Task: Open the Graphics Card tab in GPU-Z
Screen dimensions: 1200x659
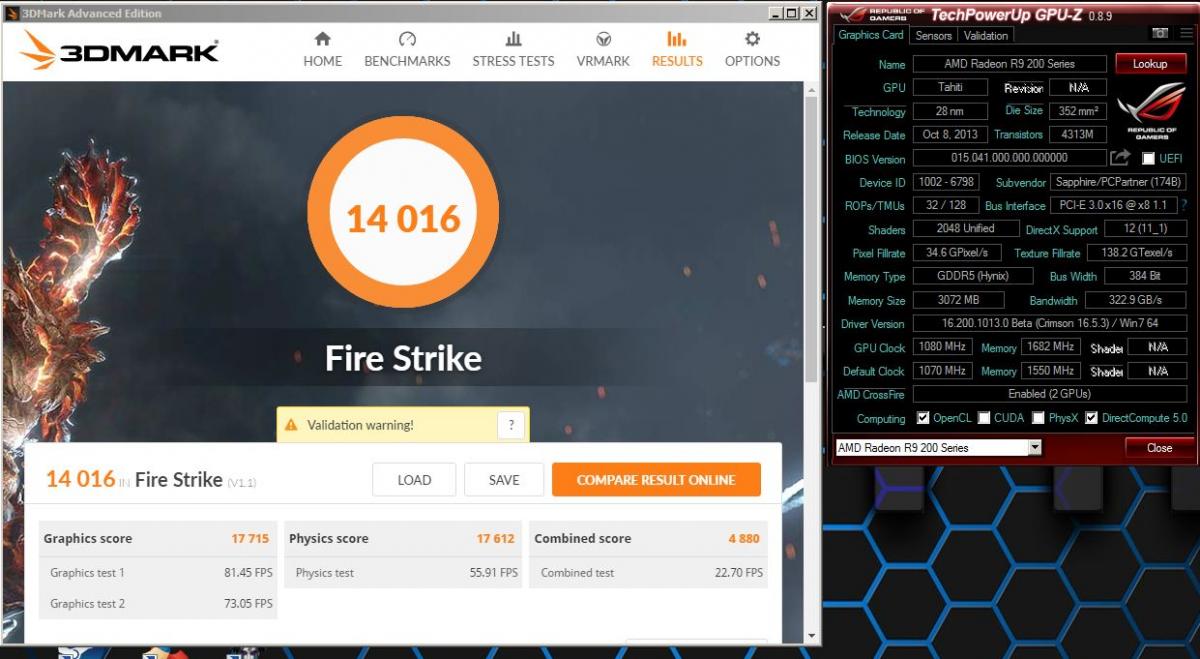Action: 870,34
